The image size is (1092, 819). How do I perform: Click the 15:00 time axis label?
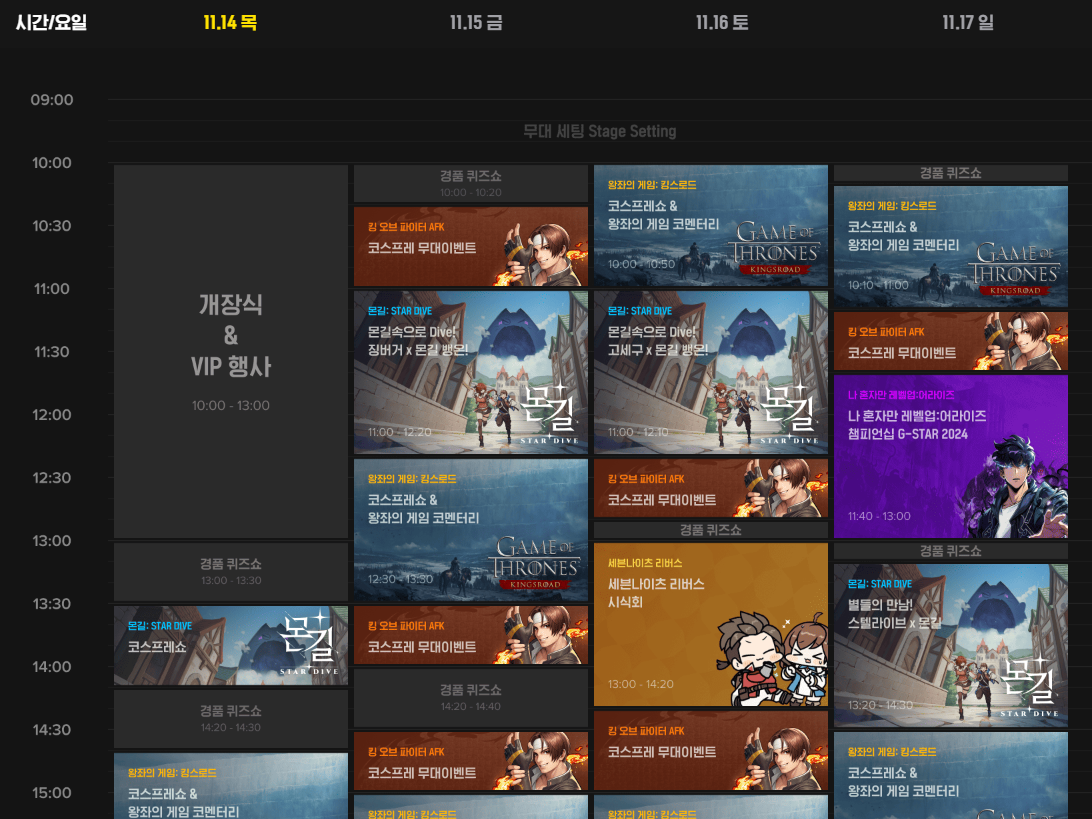click(52, 793)
